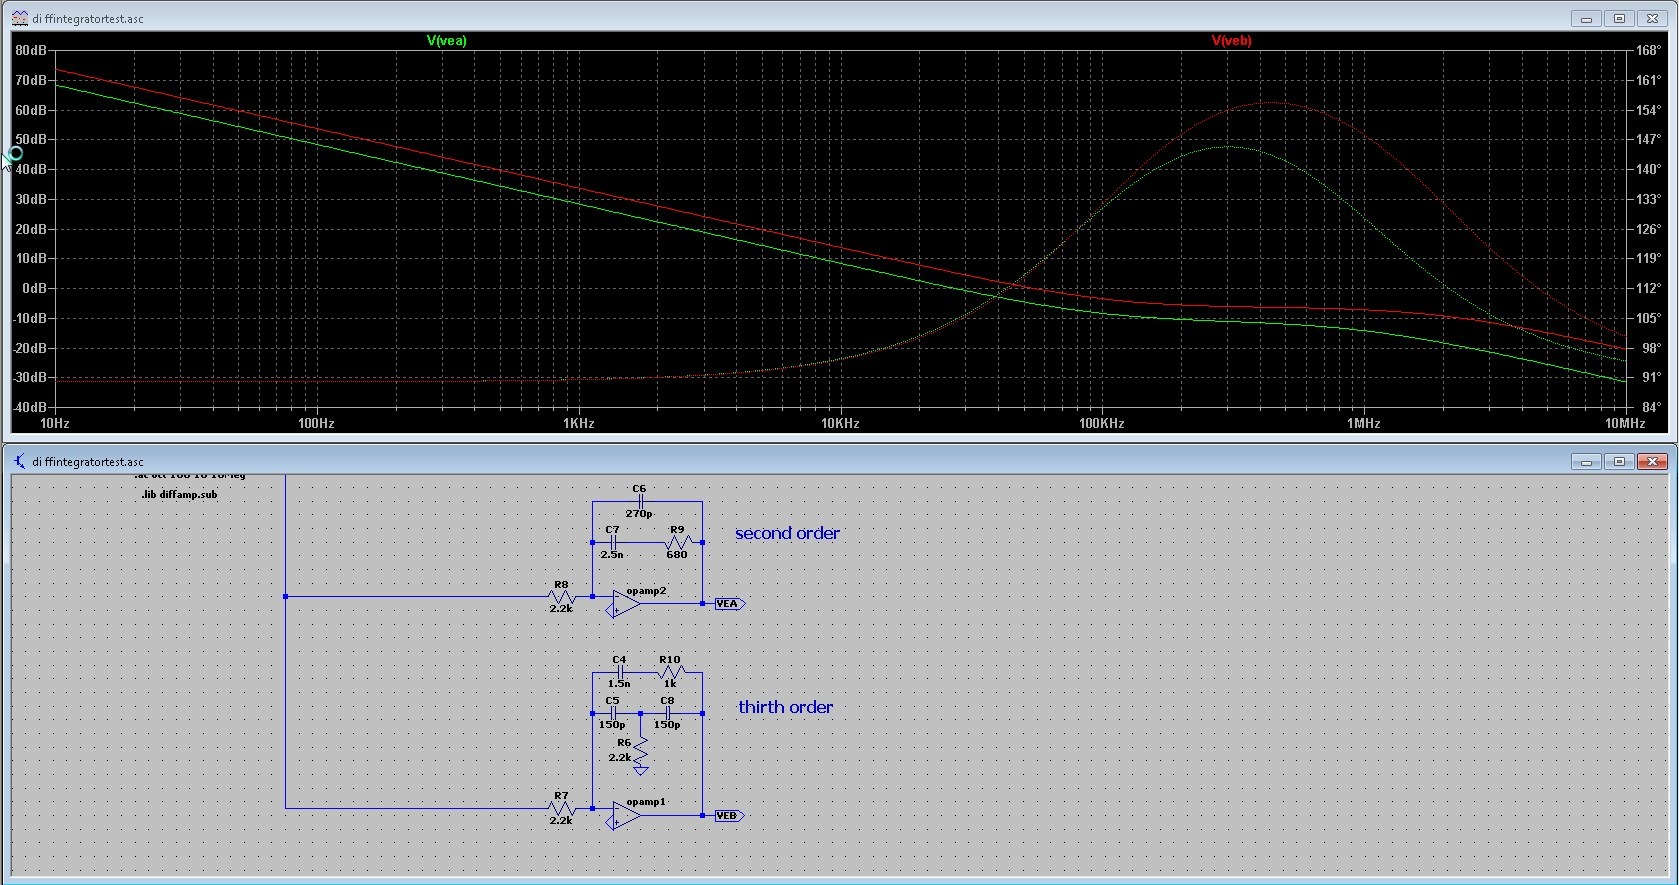Click the 2.2k value under R7
The width and height of the screenshot is (1679, 885).
pos(561,820)
